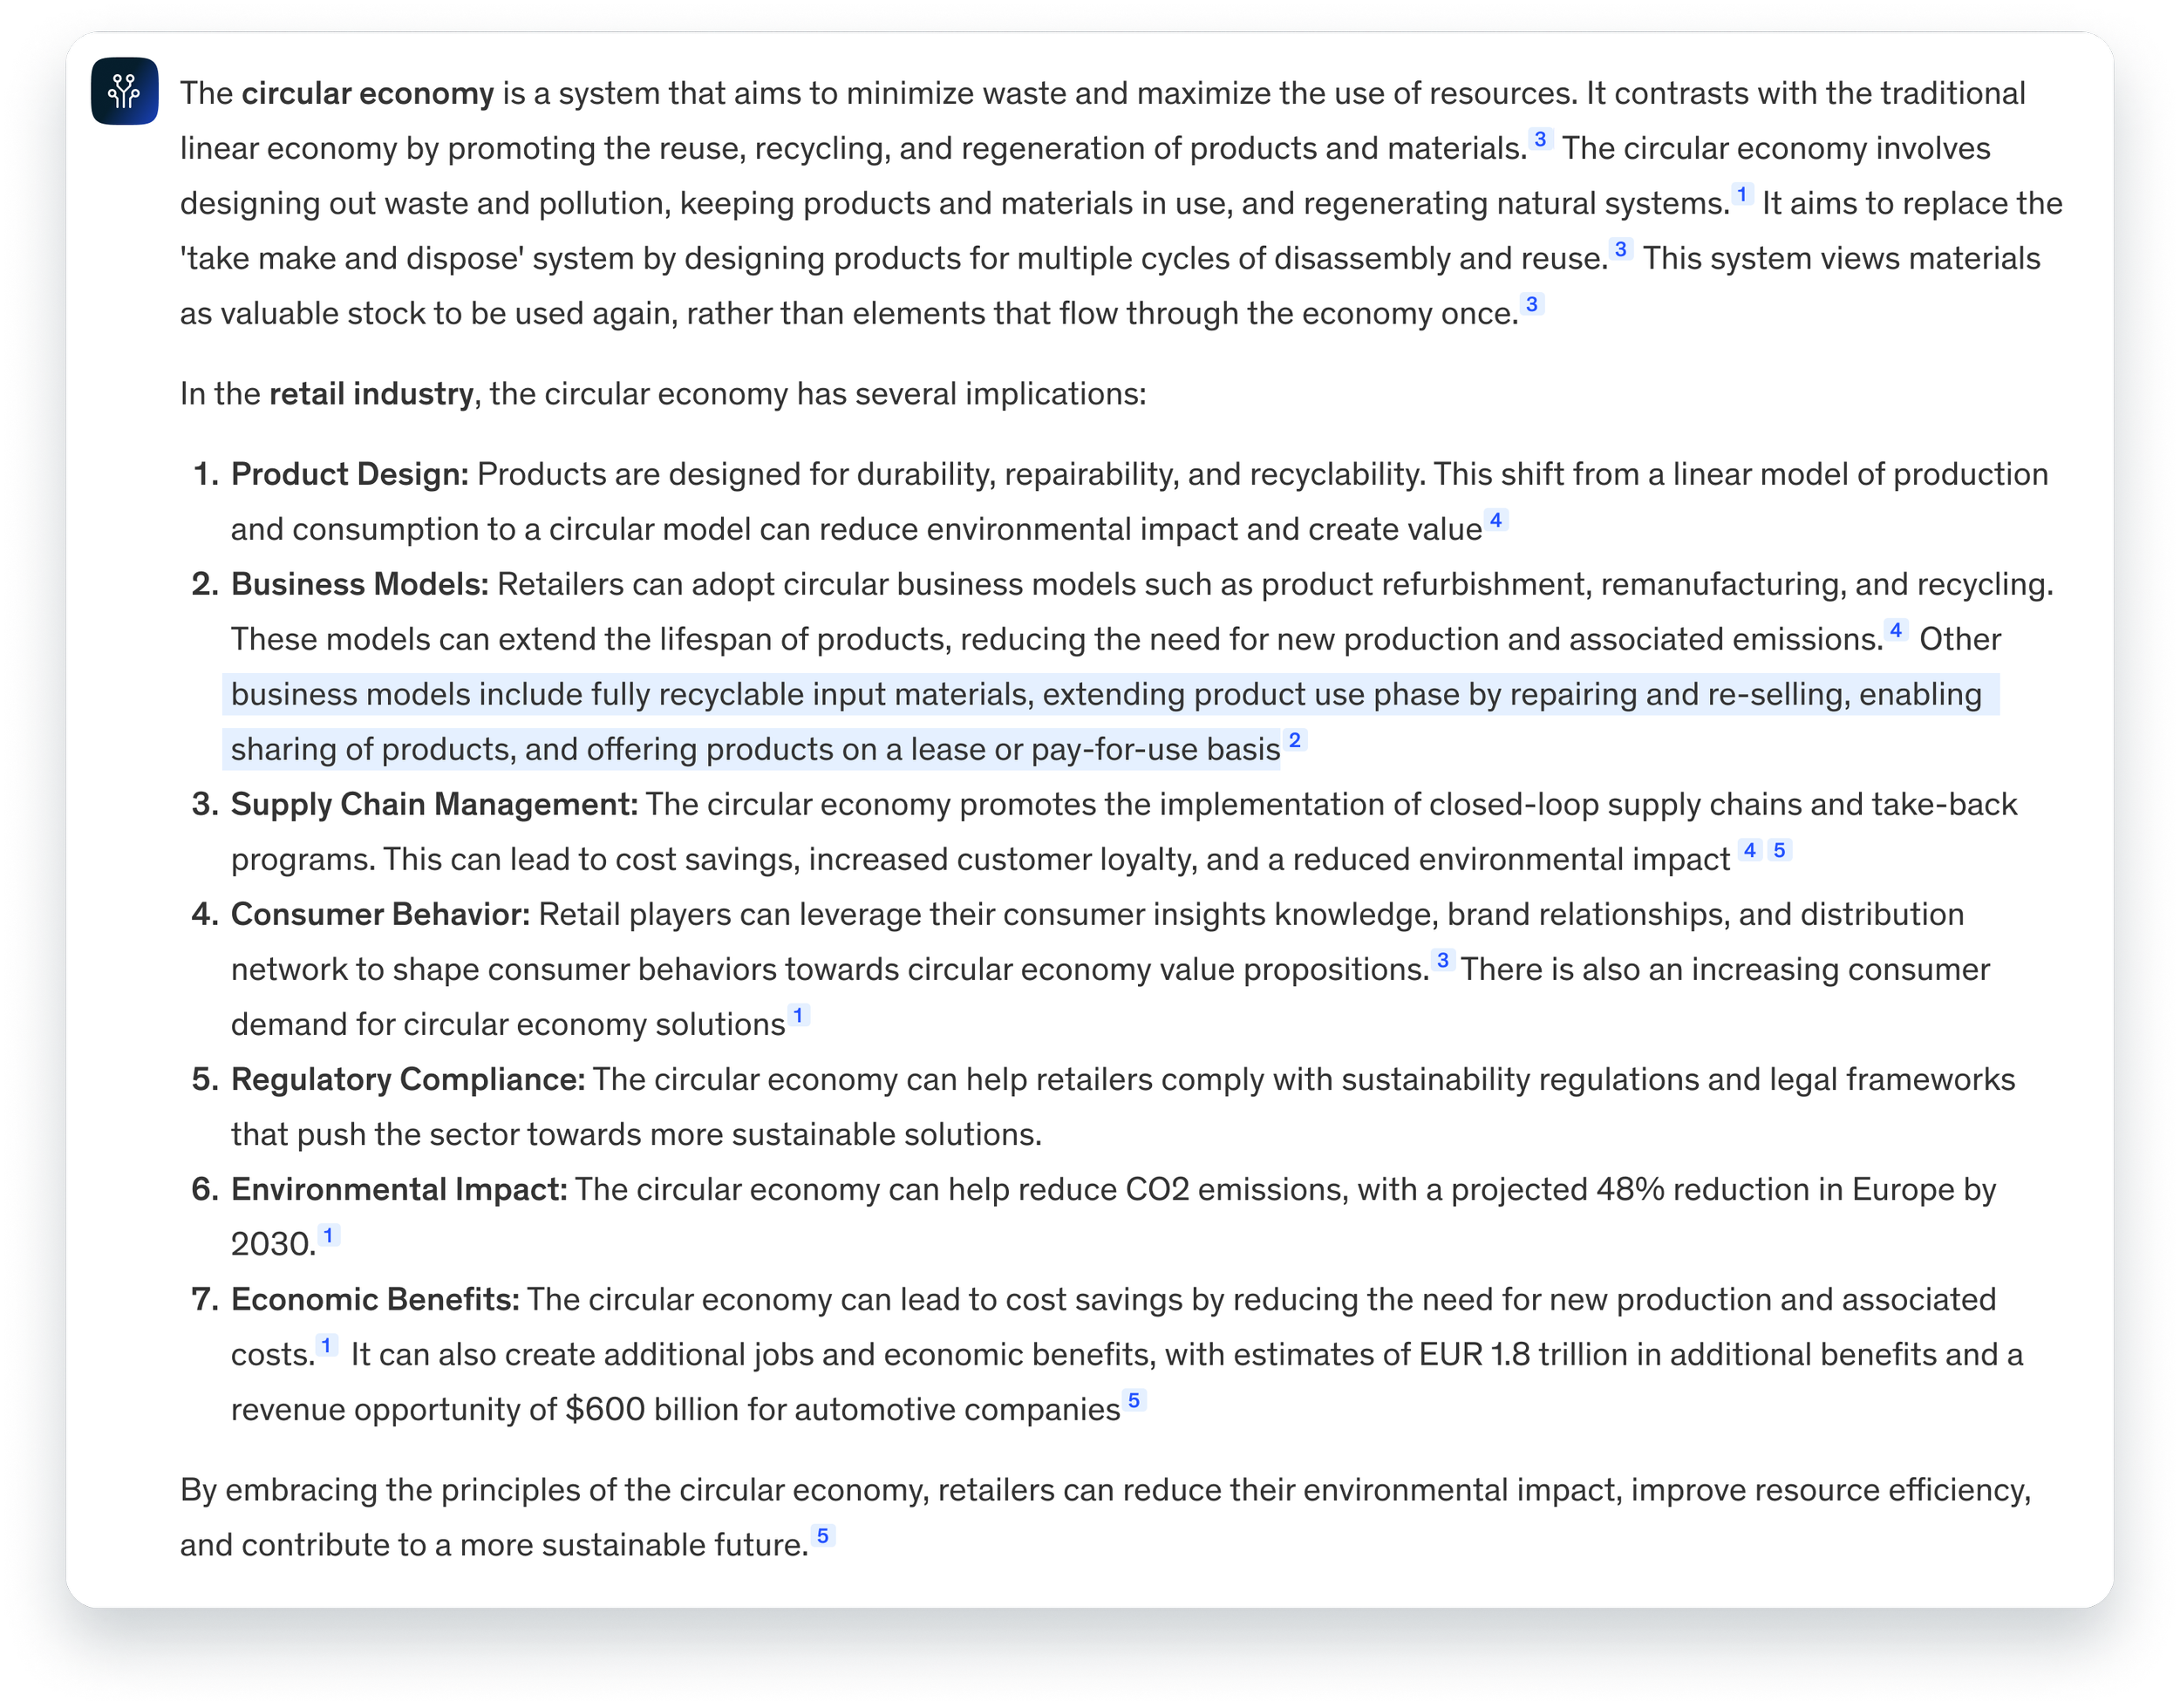2180x1708 pixels.
Task: Click the 'Supply Chain Management:' heading
Action: click(x=434, y=804)
